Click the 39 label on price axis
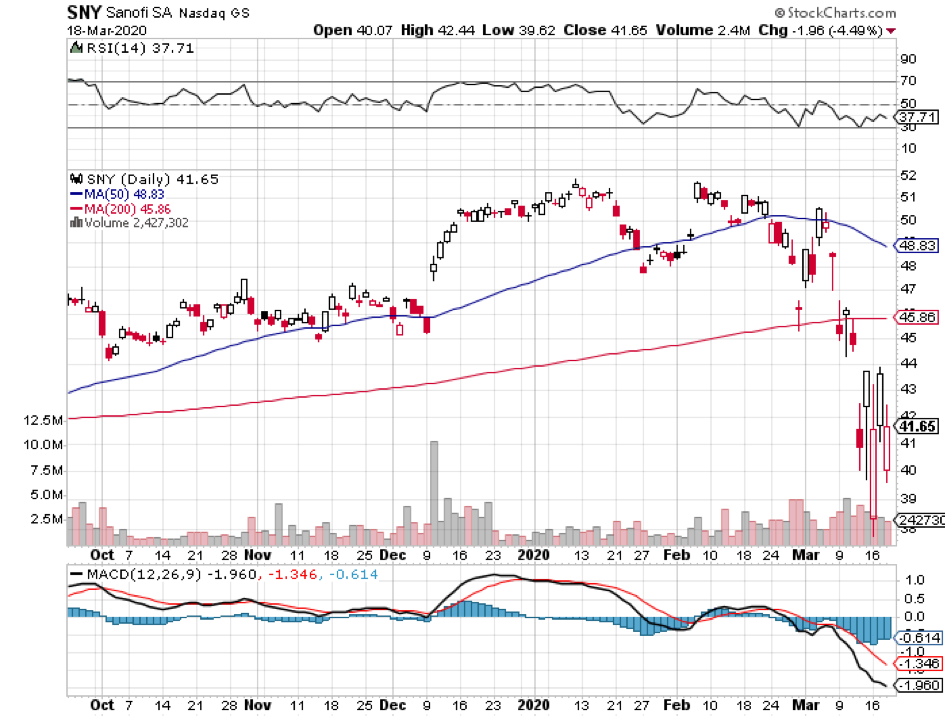 [x=908, y=498]
